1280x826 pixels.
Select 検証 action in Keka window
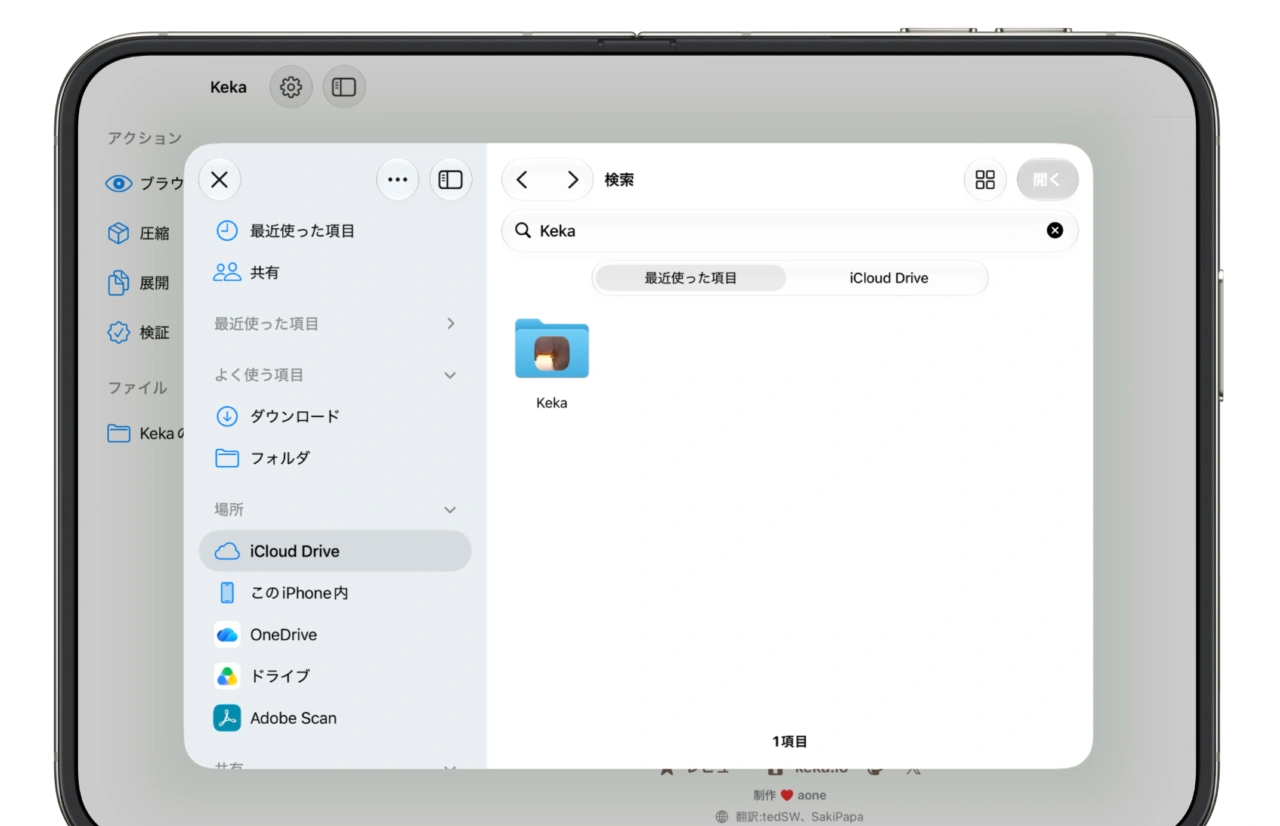point(138,333)
